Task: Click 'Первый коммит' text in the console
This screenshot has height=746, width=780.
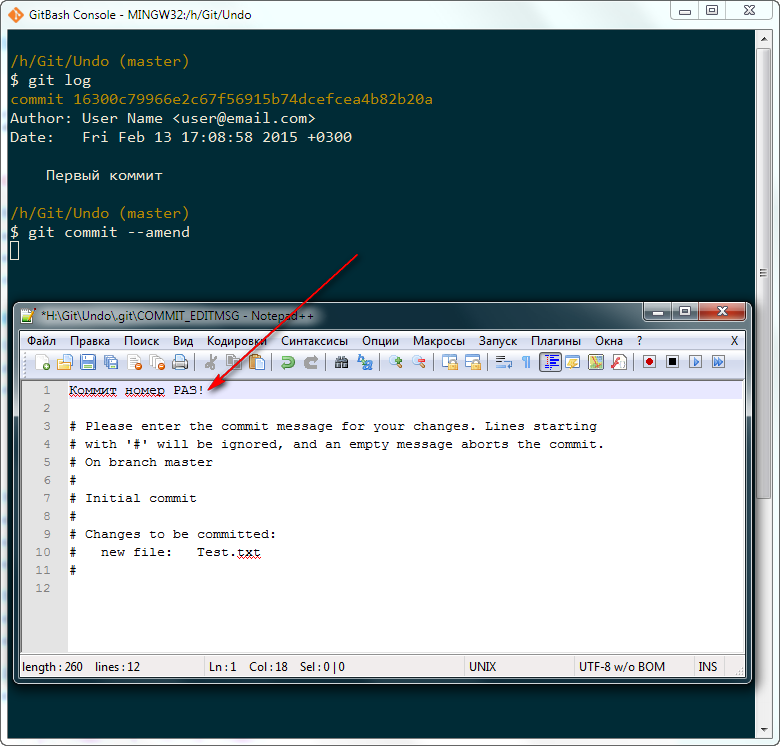Action: [x=104, y=175]
